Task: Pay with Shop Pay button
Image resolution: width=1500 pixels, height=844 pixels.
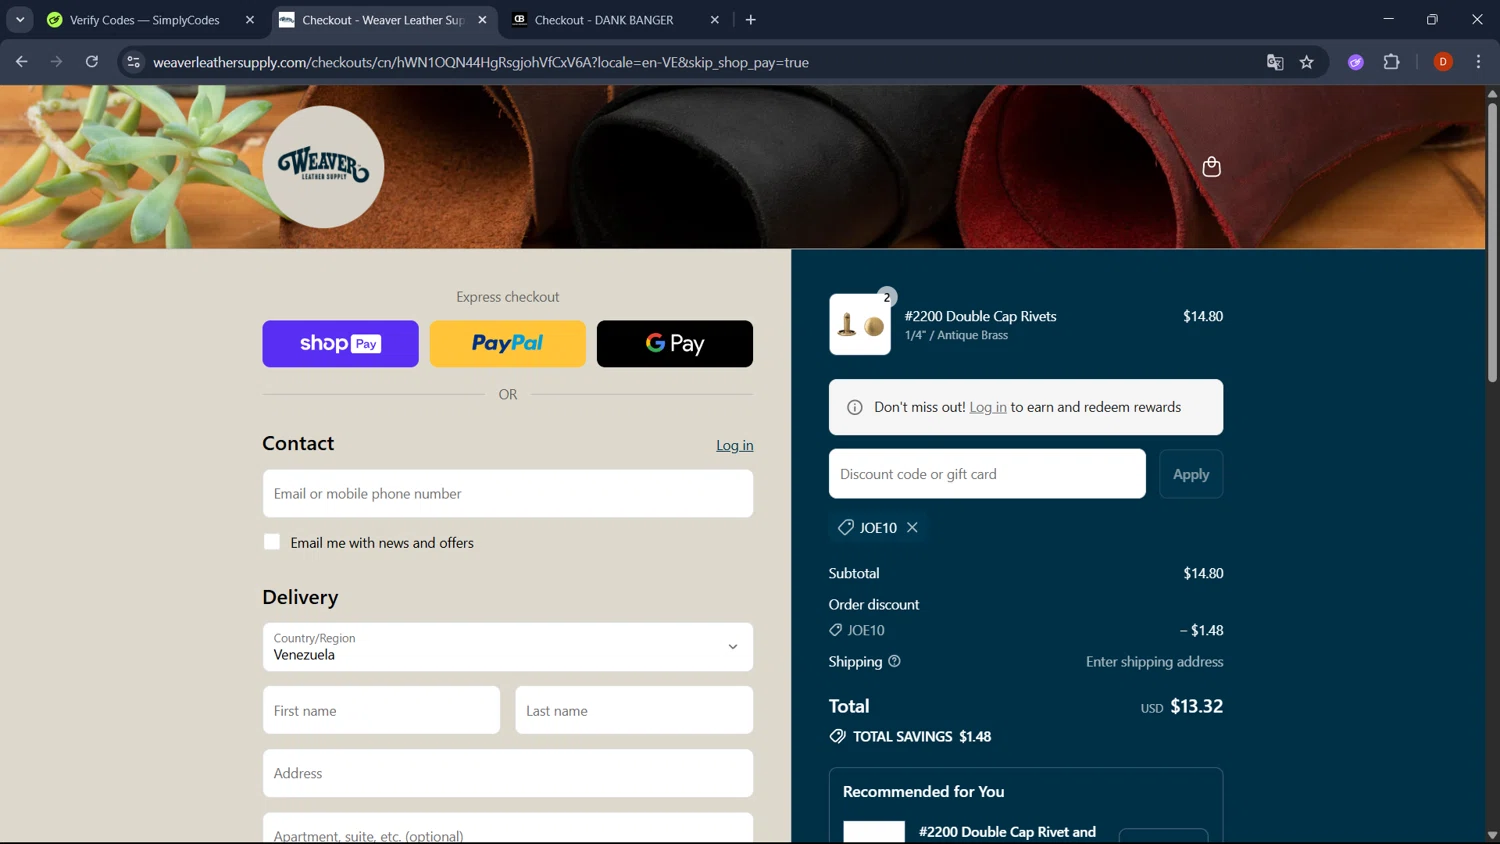Action: (x=340, y=344)
